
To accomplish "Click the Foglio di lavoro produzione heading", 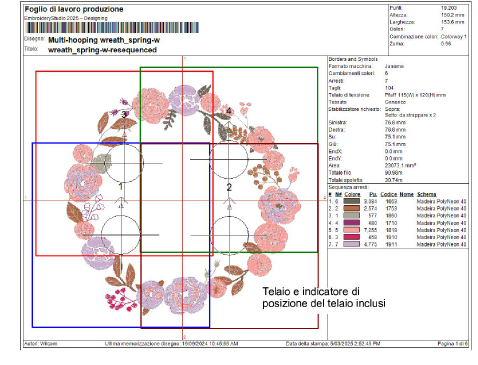I will pyautogui.click(x=74, y=9).
